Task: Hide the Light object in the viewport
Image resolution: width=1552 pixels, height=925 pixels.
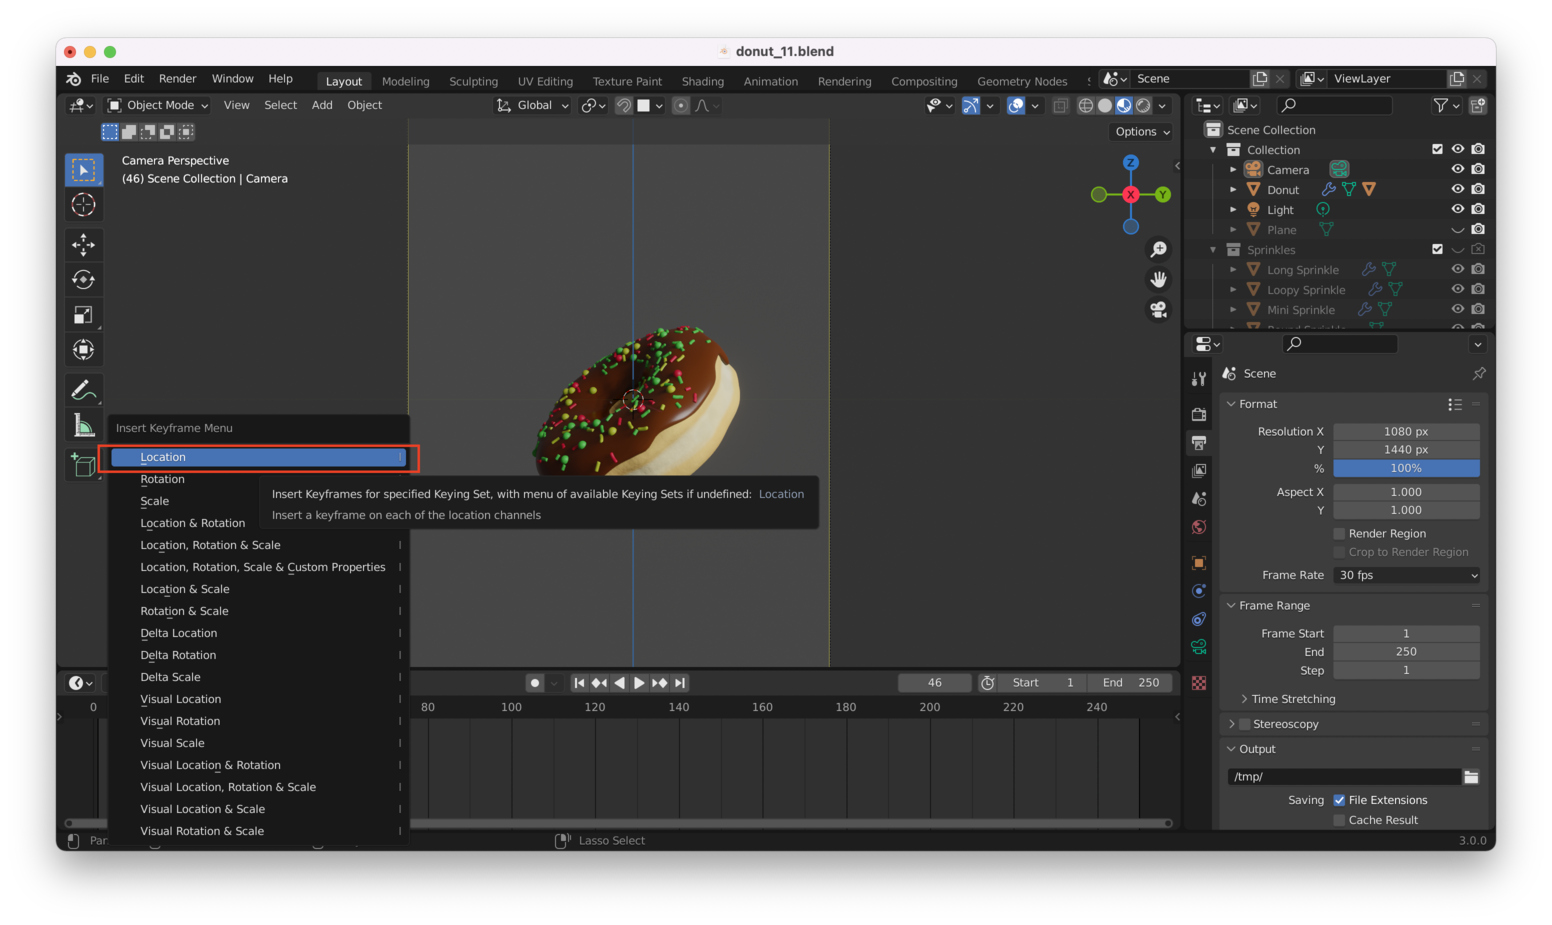Action: 1457,209
